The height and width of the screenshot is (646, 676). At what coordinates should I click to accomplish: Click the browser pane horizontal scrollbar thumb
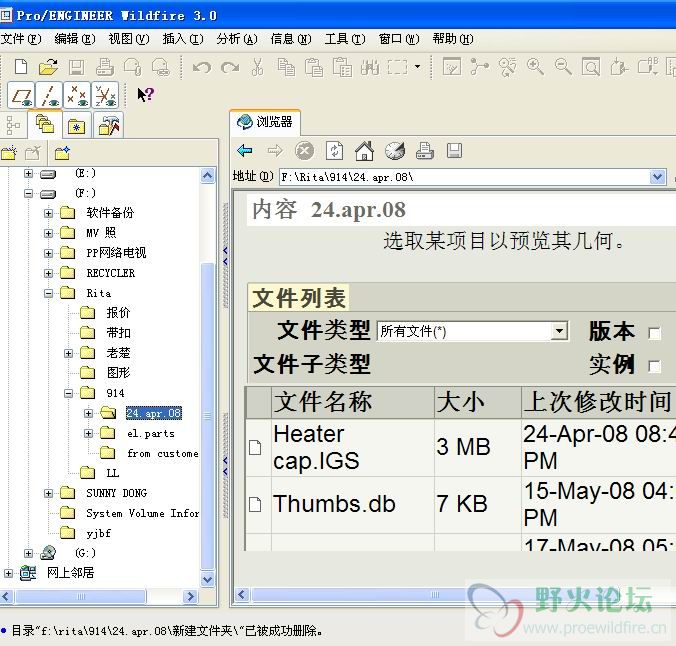point(435,595)
